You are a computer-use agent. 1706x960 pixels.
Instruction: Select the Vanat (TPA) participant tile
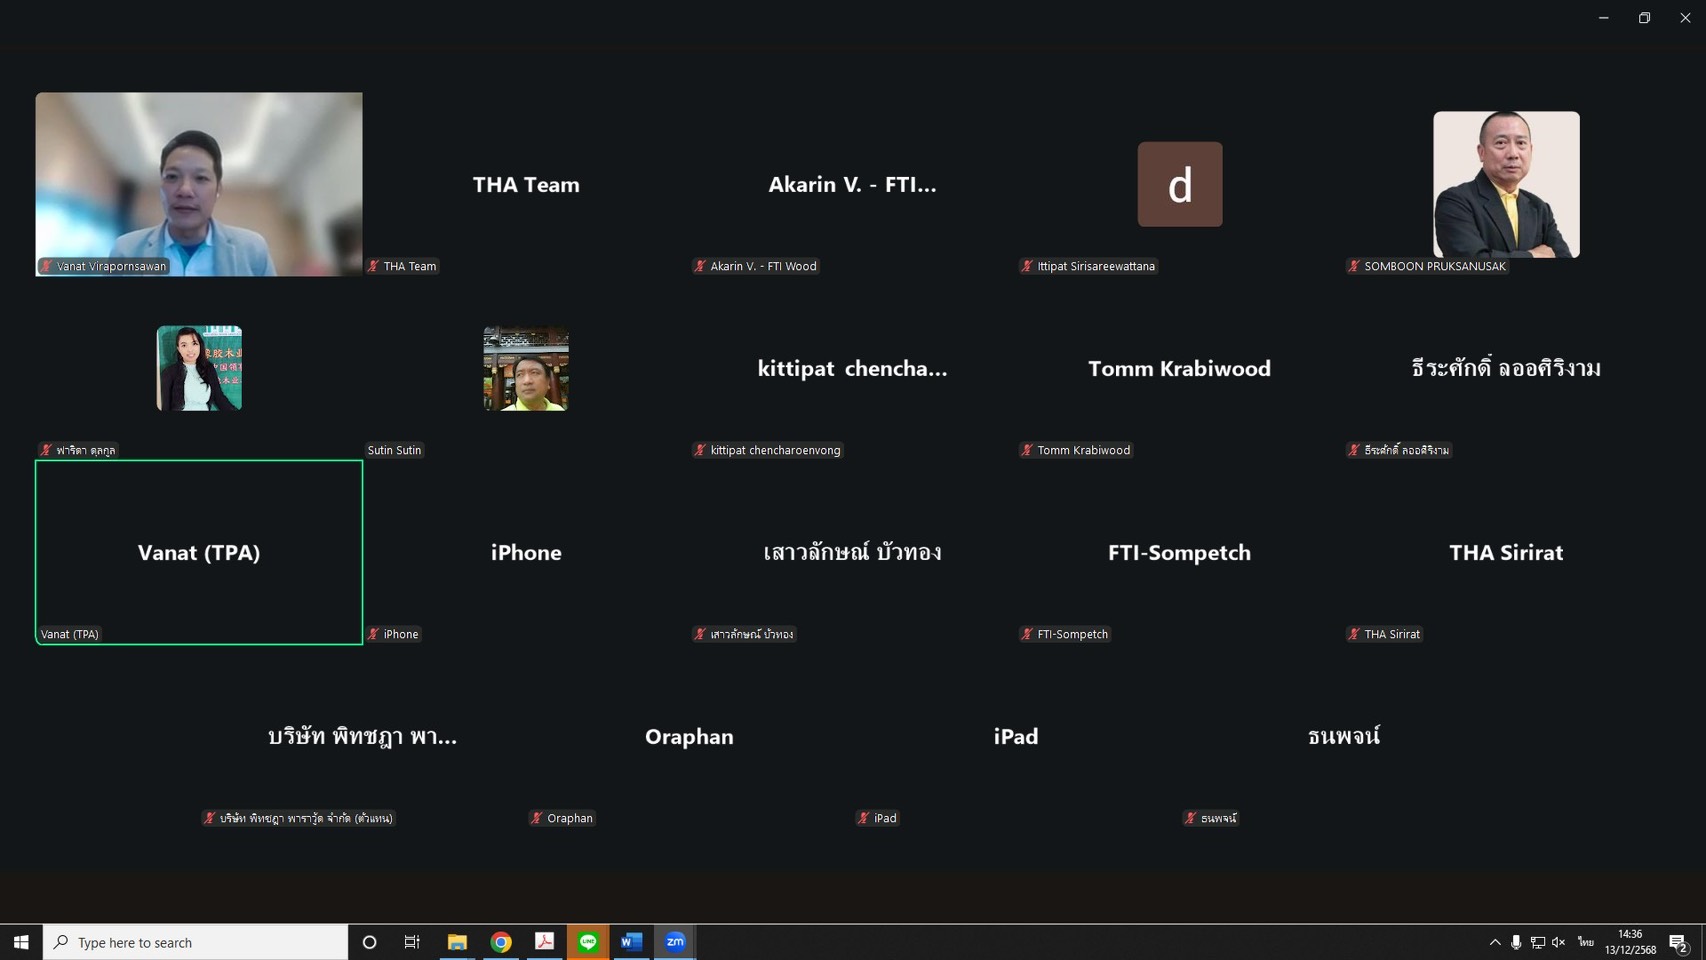point(199,552)
